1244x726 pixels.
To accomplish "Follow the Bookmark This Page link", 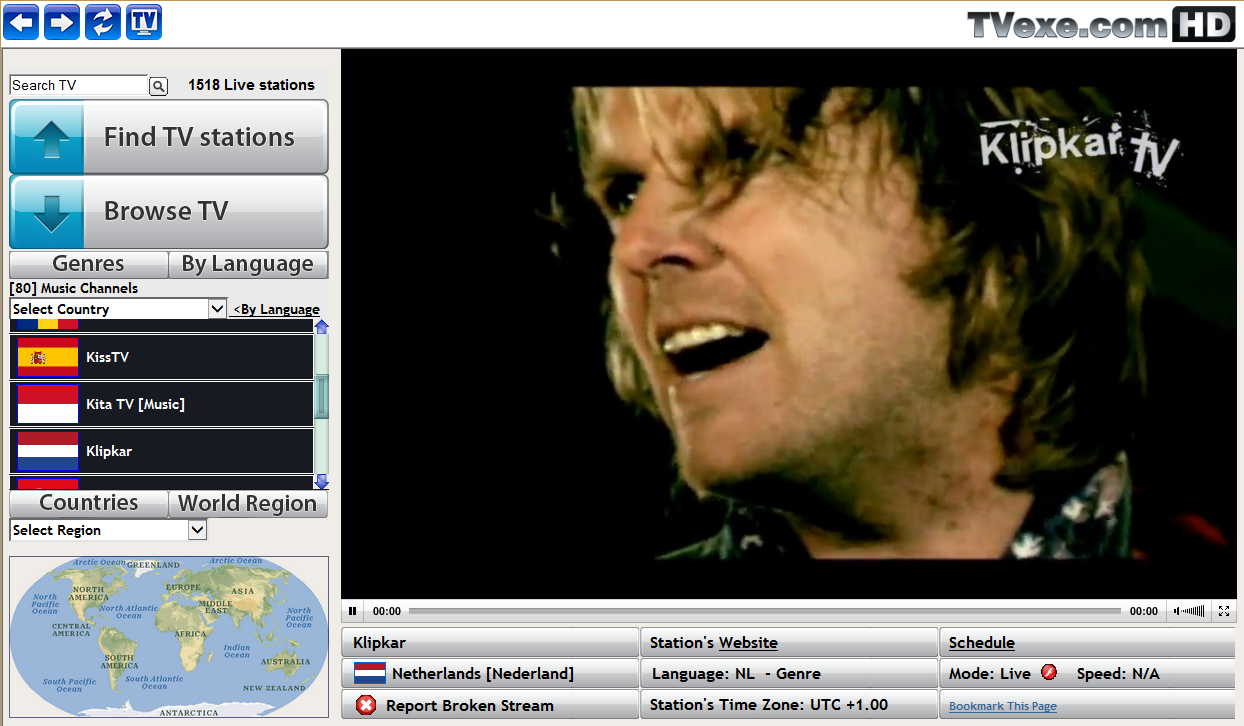I will 1003,706.
